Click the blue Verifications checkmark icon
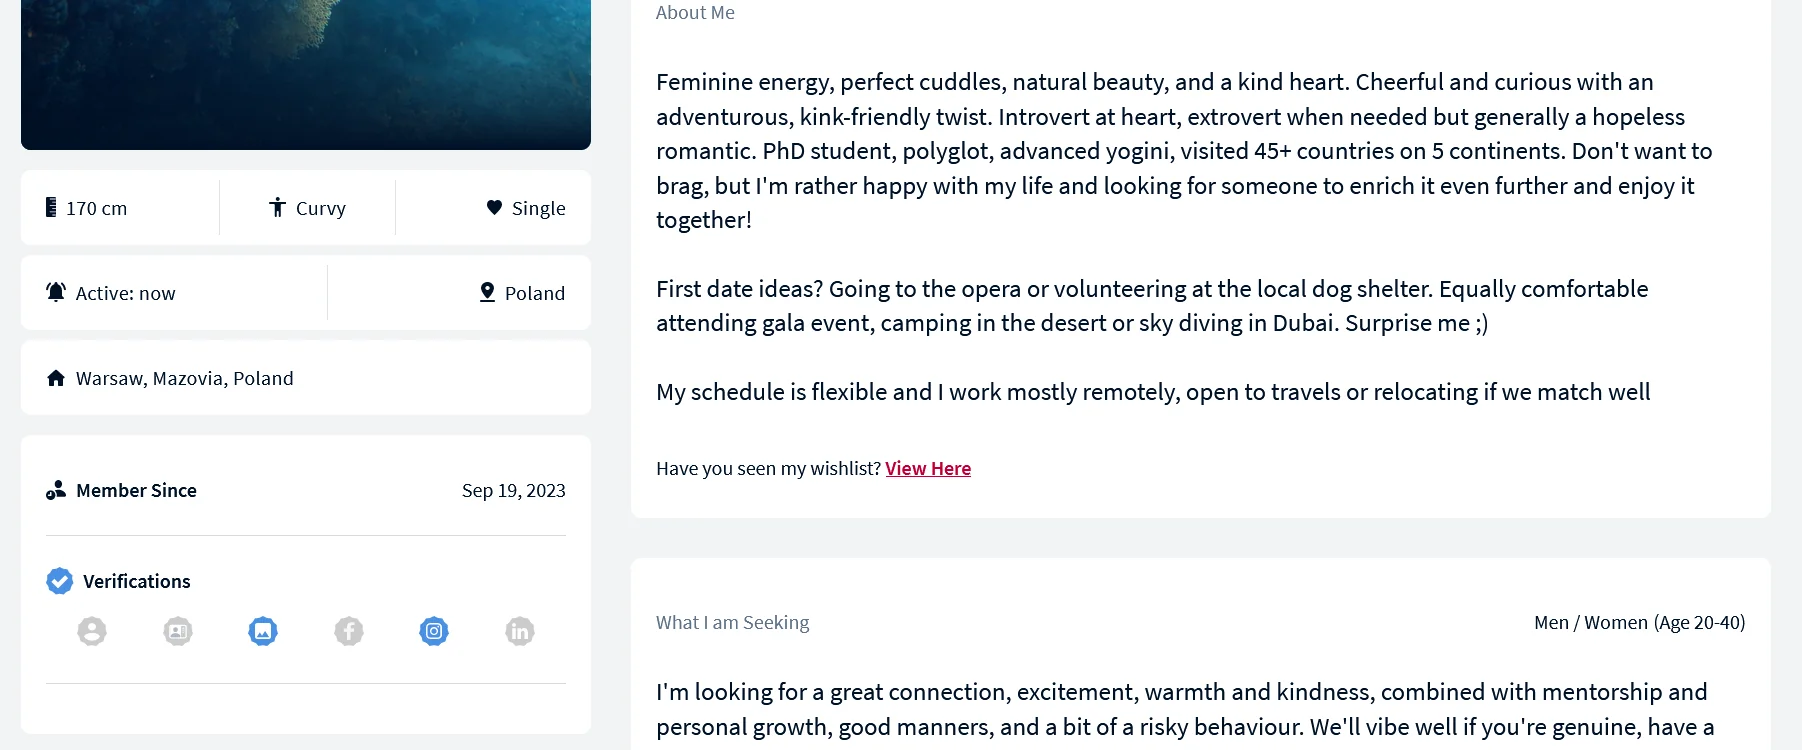Screen dimensions: 1802x750 [60, 581]
